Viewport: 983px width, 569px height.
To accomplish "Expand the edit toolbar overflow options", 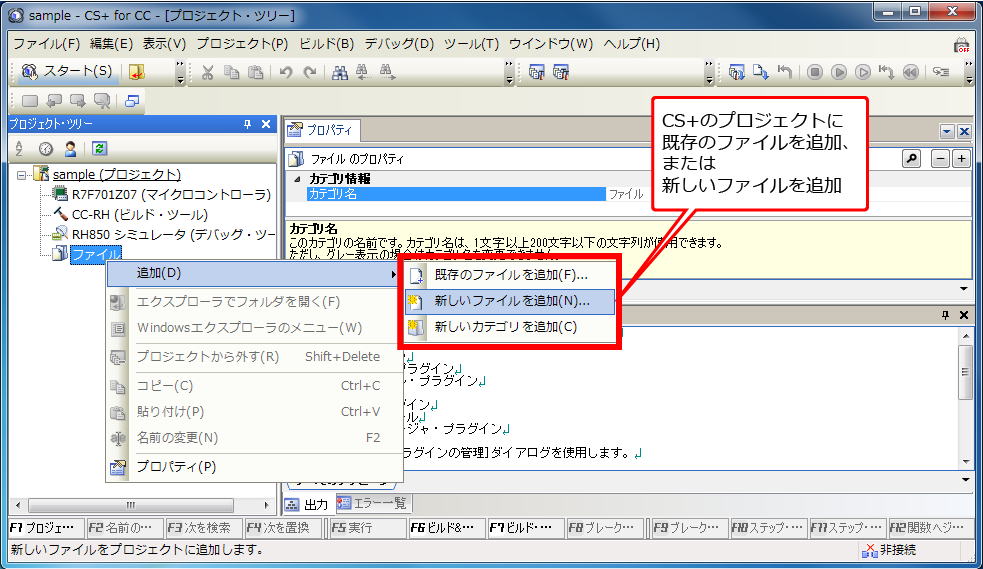I will click(509, 72).
